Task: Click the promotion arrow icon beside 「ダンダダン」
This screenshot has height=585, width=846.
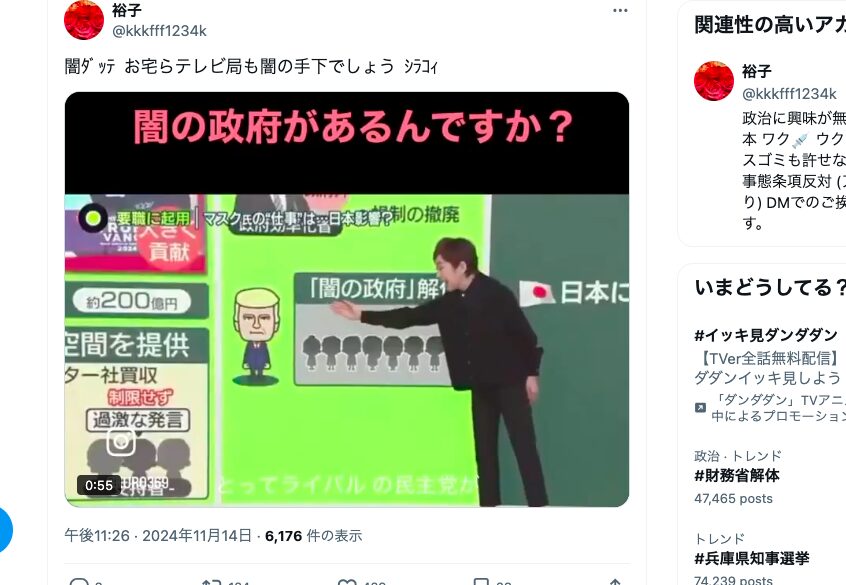Action: point(700,407)
